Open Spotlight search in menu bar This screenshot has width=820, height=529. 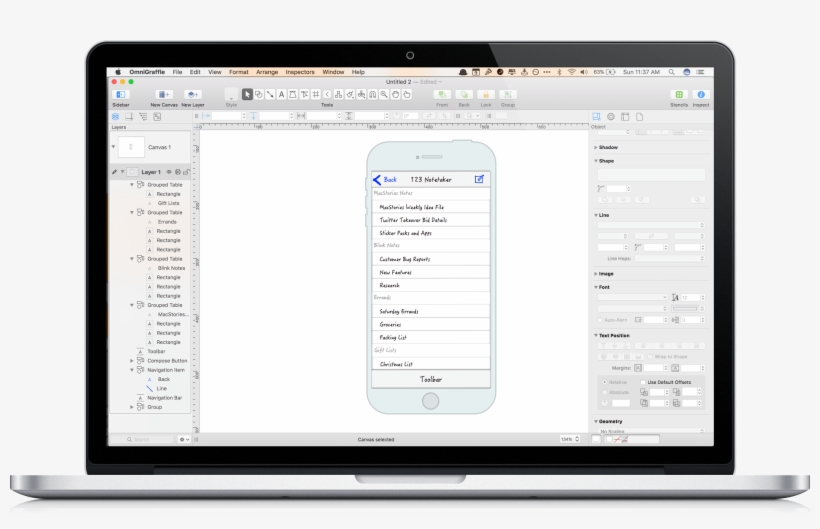point(671,72)
